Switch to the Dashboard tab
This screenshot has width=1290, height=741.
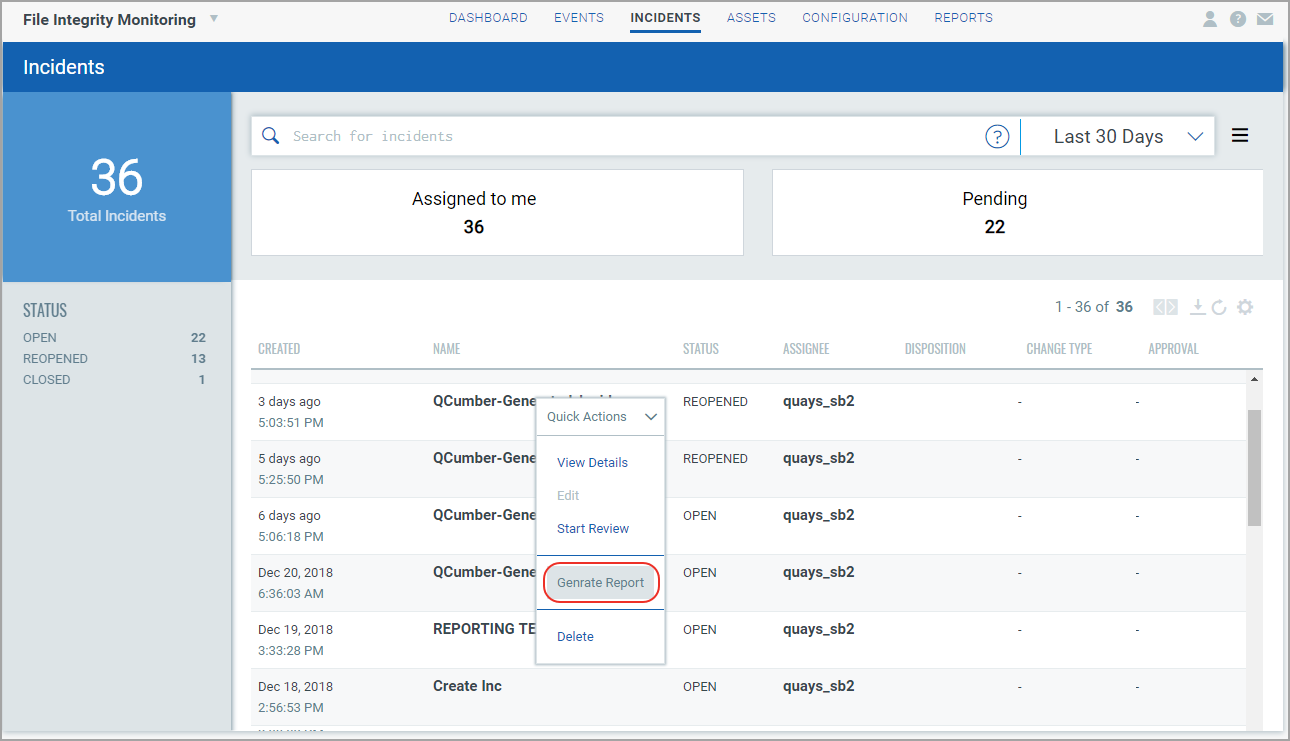(488, 18)
